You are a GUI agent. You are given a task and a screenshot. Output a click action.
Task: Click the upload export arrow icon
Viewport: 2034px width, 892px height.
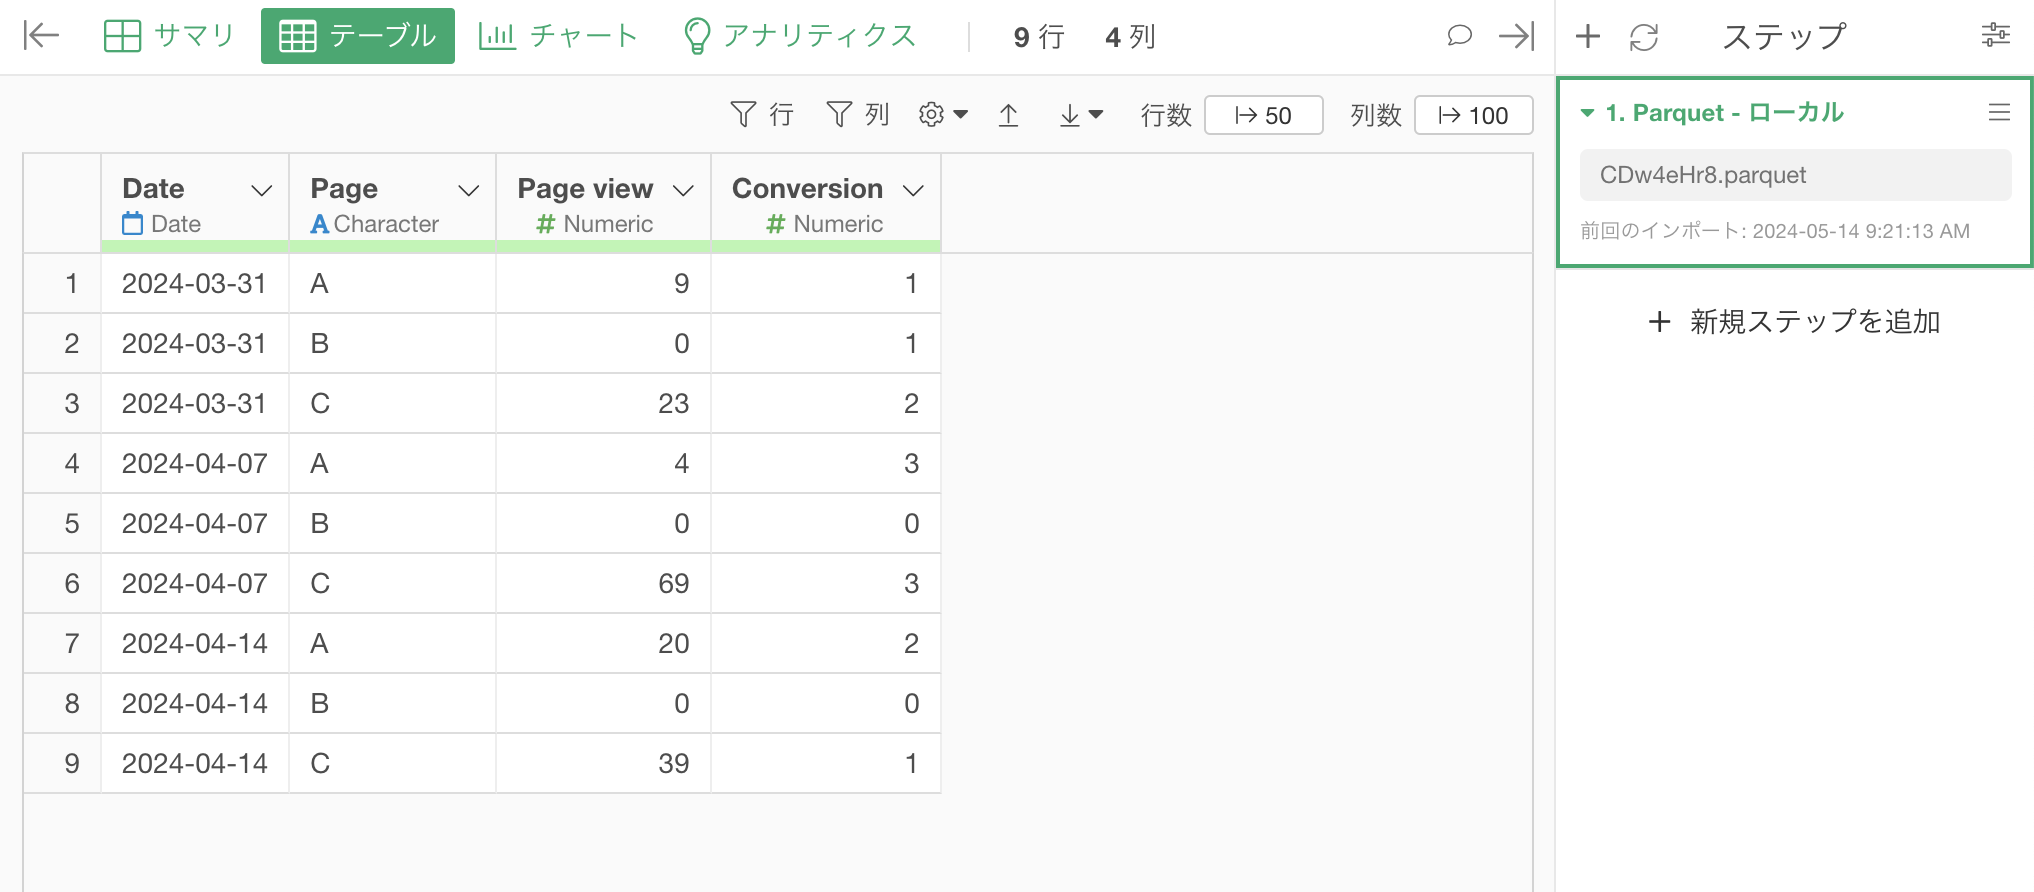click(1008, 115)
